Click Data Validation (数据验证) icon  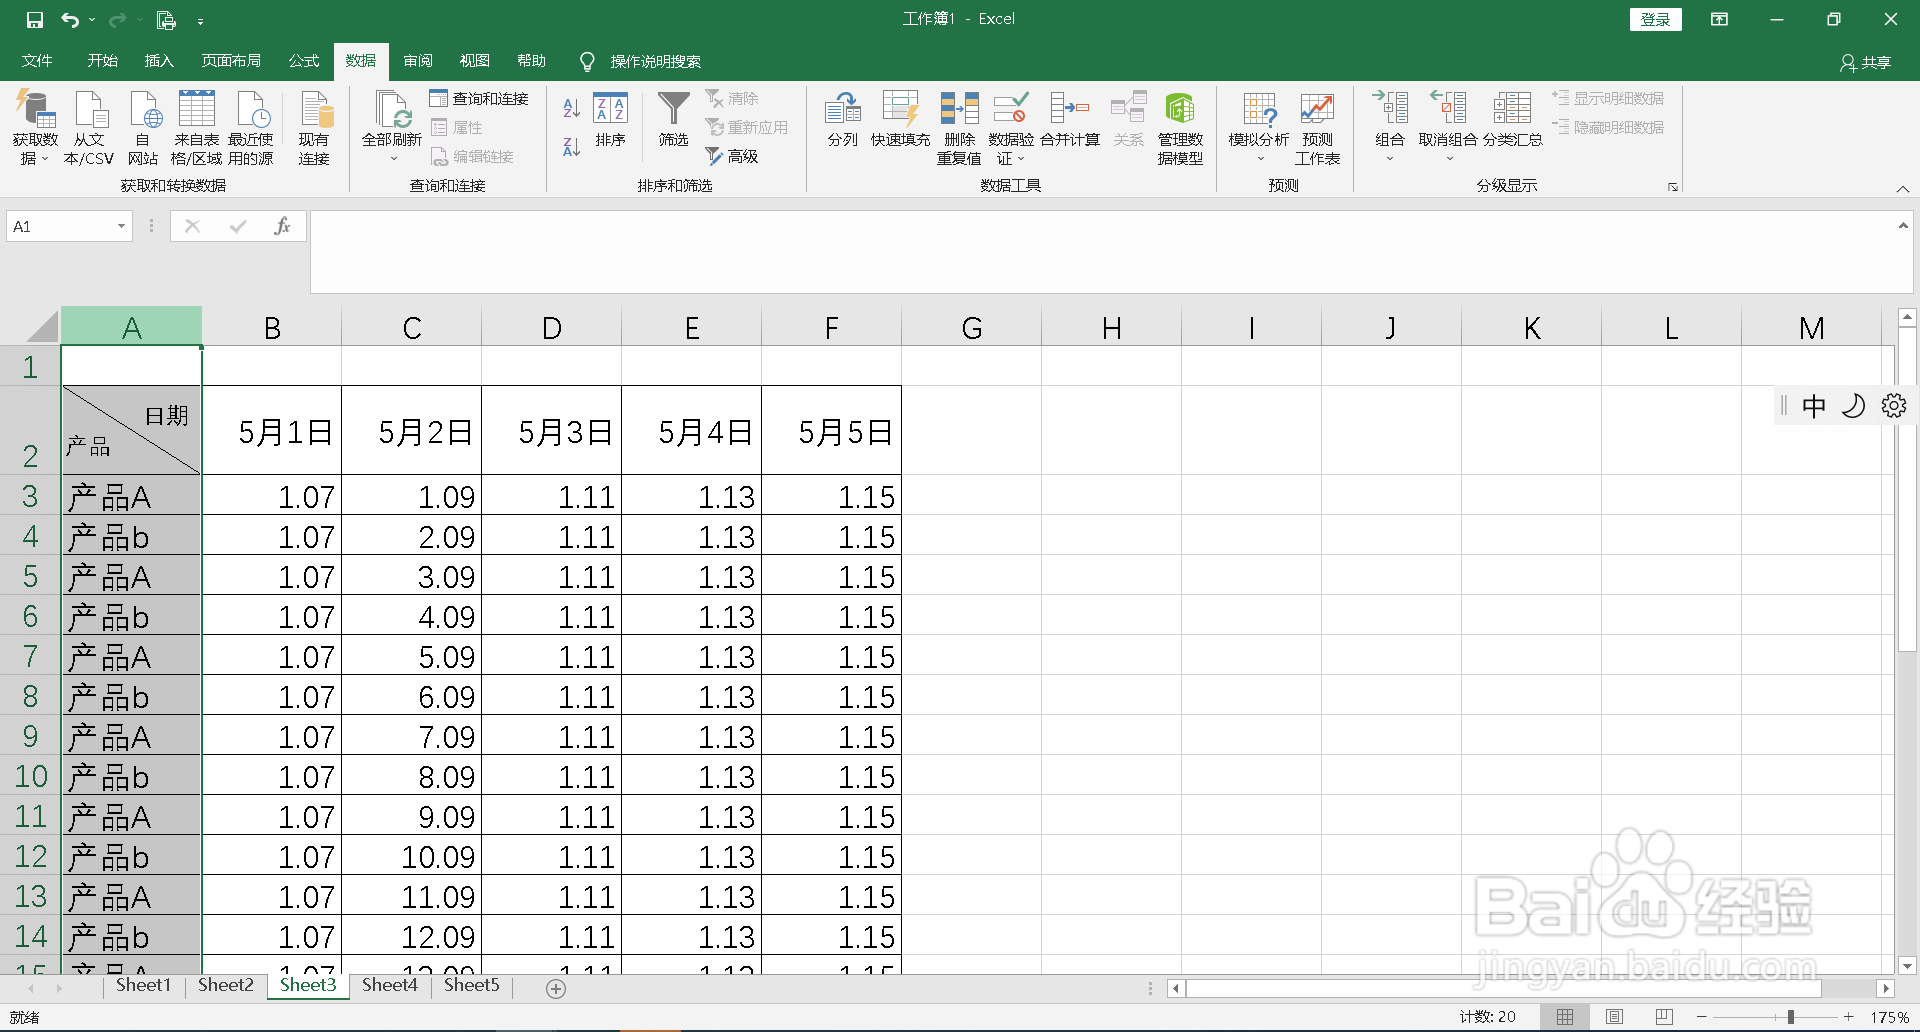click(1011, 128)
